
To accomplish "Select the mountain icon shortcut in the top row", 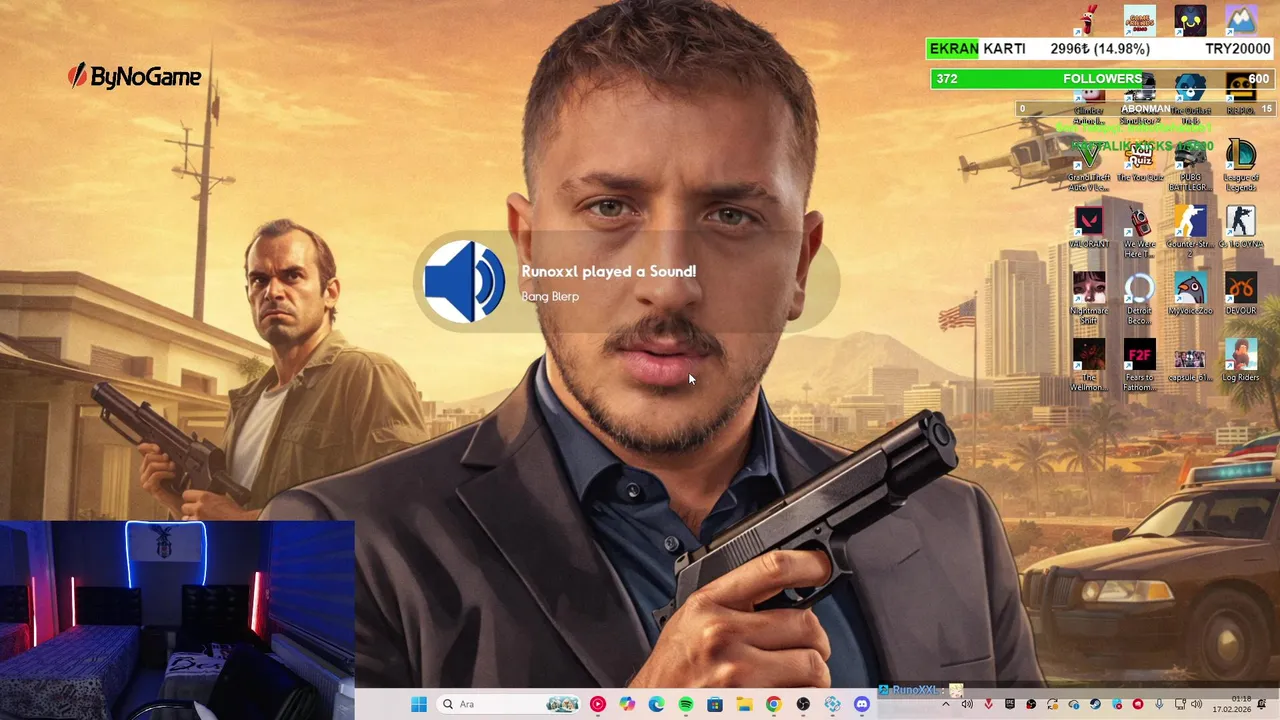I will [x=1241, y=20].
